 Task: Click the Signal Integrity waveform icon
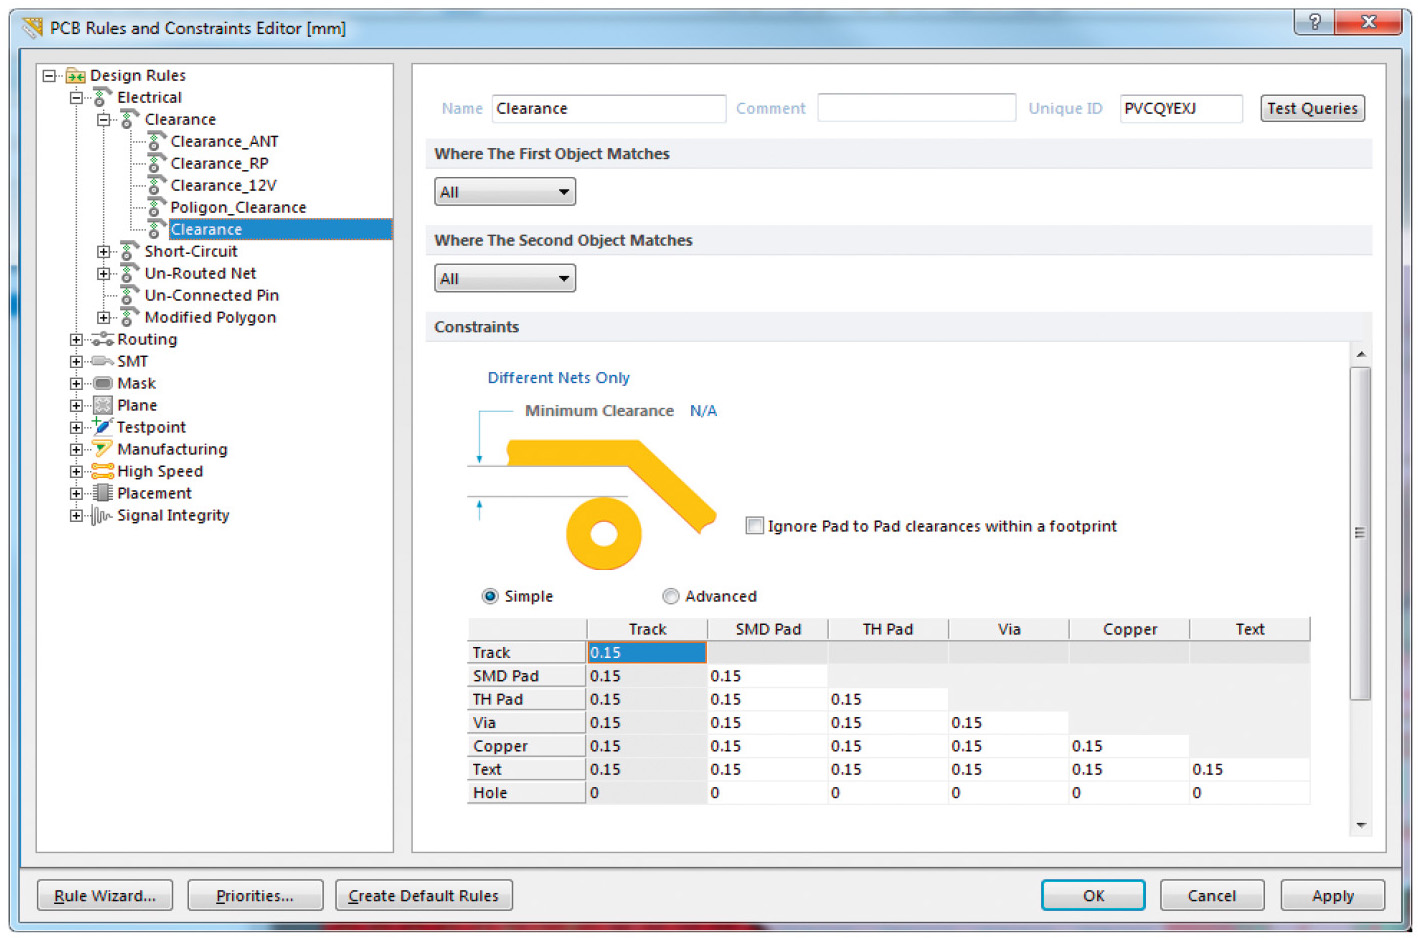[102, 516]
